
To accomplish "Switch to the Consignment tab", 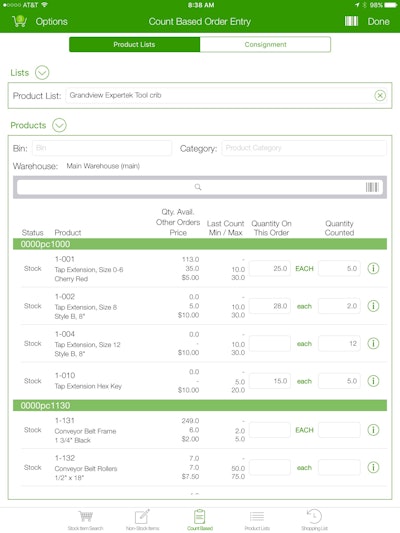I will [265, 45].
